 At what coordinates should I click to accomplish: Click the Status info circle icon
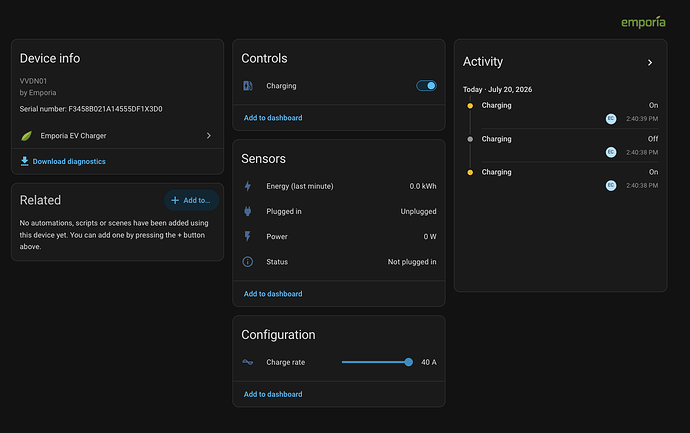[x=248, y=262]
